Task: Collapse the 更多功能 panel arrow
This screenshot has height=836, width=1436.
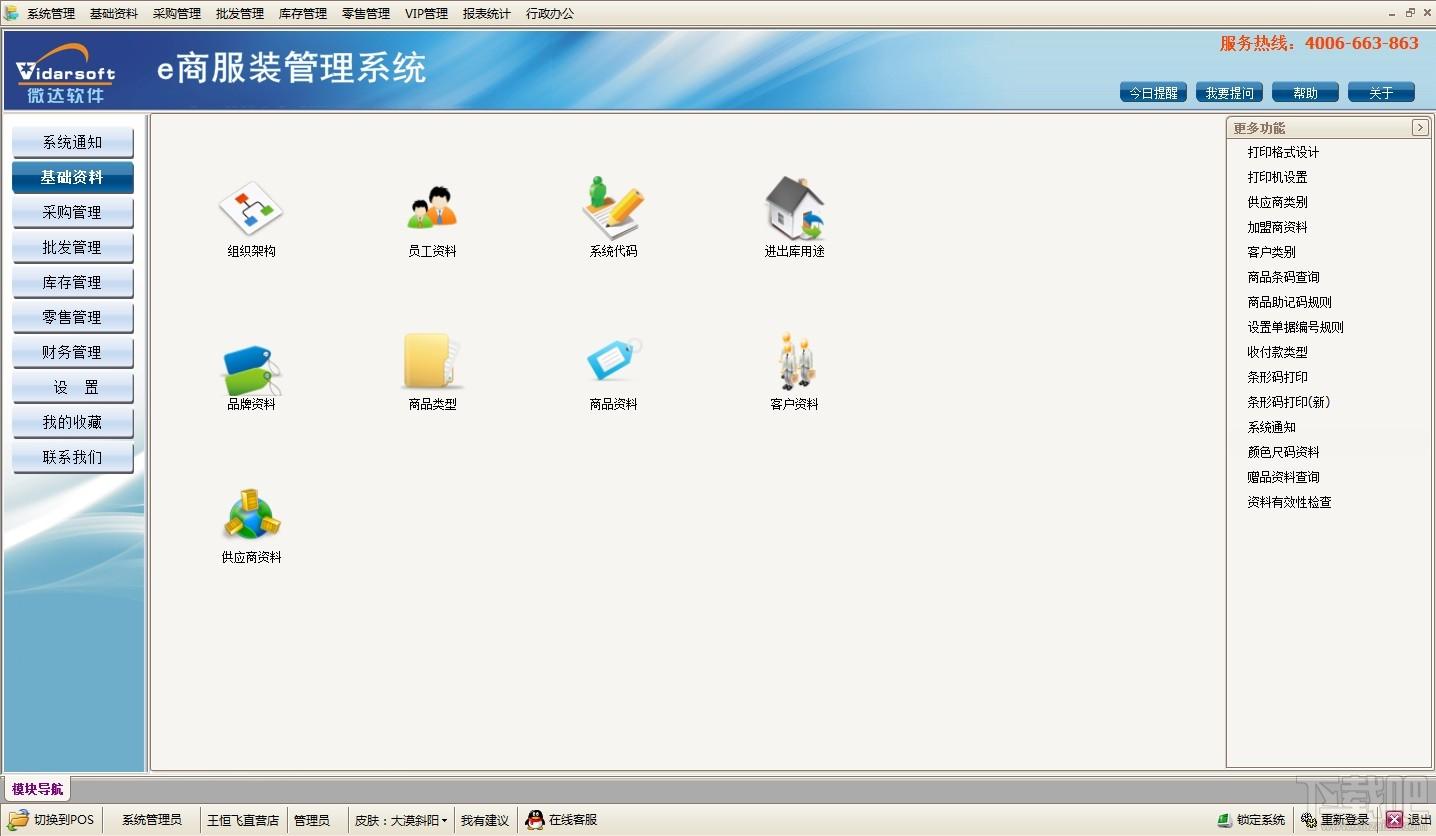Action: coord(1419,127)
